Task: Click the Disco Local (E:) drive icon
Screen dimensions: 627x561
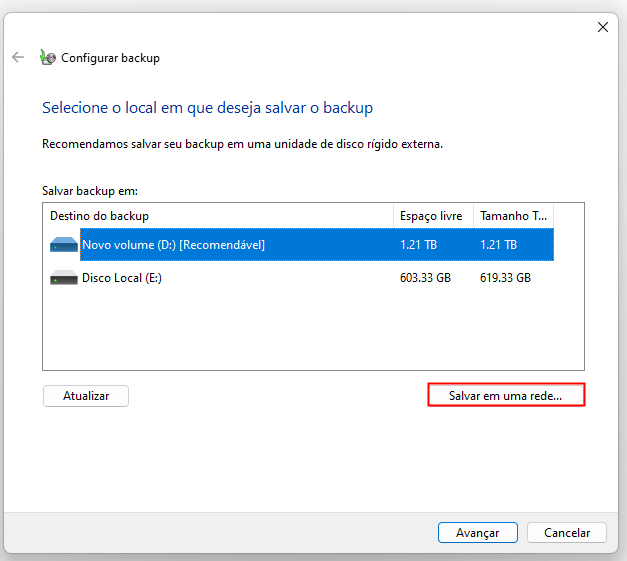Action: coord(63,278)
